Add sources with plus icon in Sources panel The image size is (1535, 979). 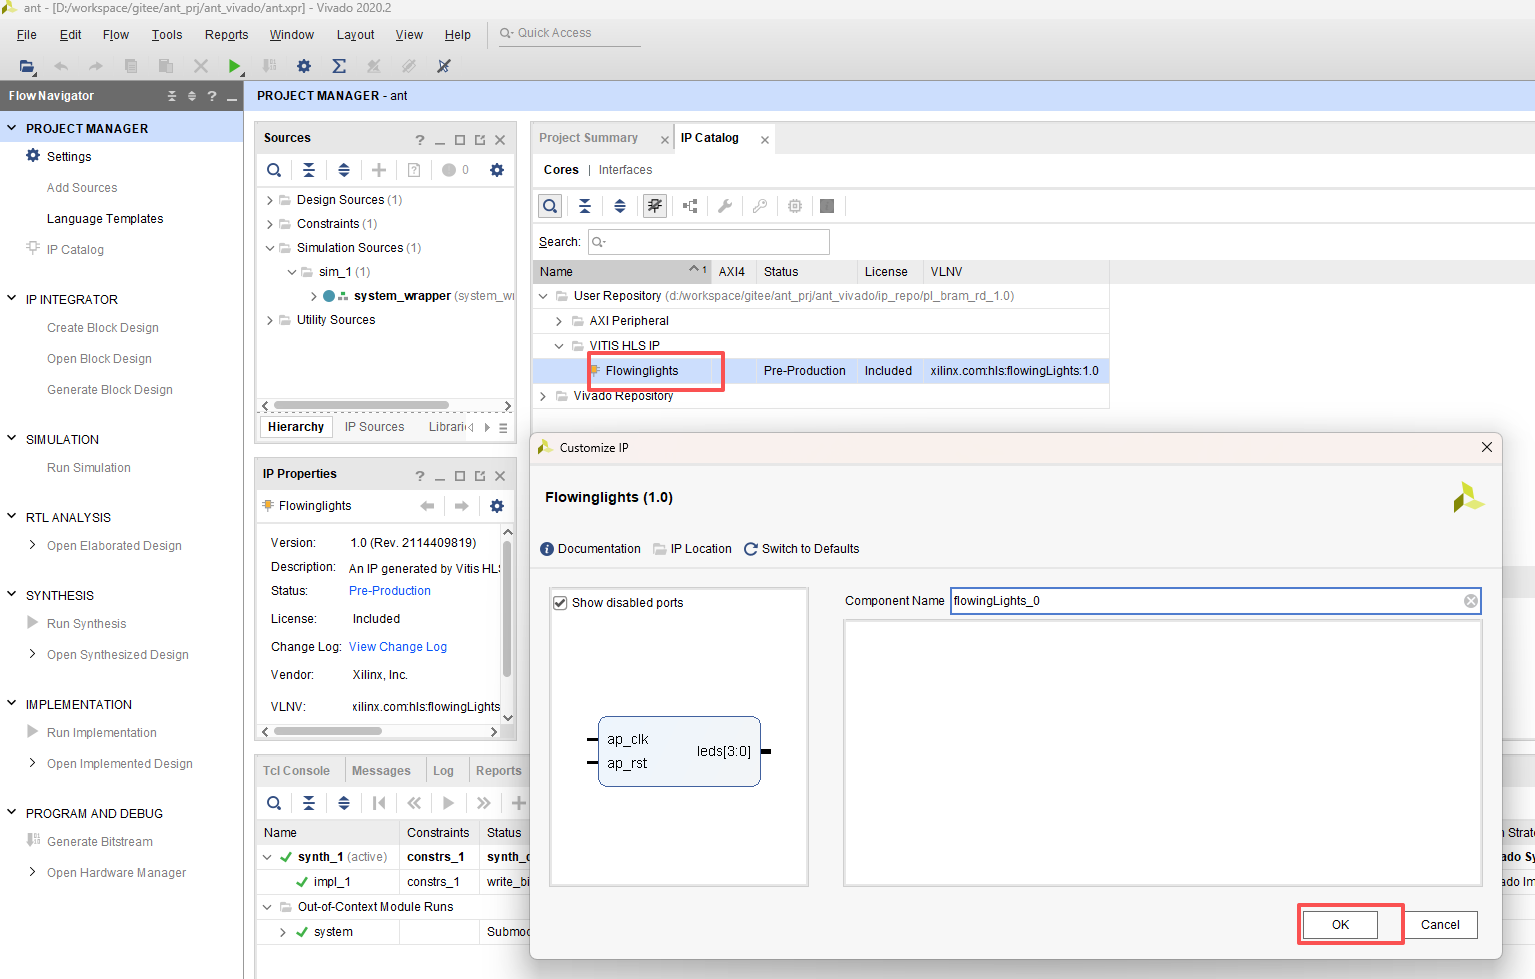379,170
